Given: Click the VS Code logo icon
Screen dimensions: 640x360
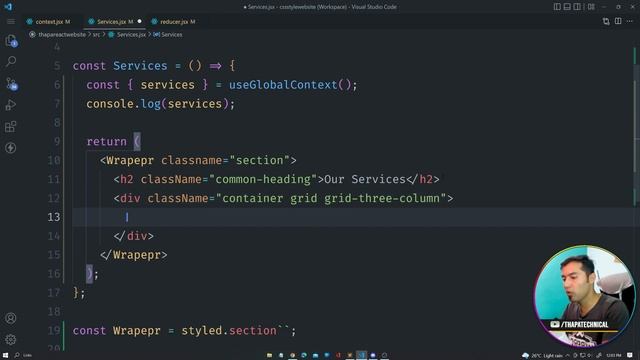Looking at the screenshot, I should pos(8,7).
